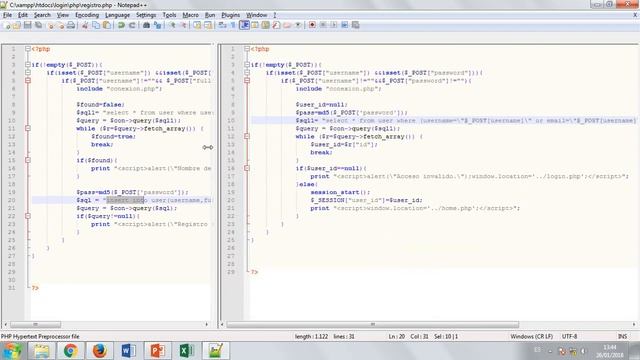Click the Zoom Out toolbar icon
Image resolution: width=640 pixels, height=360 pixels.
[184, 25]
